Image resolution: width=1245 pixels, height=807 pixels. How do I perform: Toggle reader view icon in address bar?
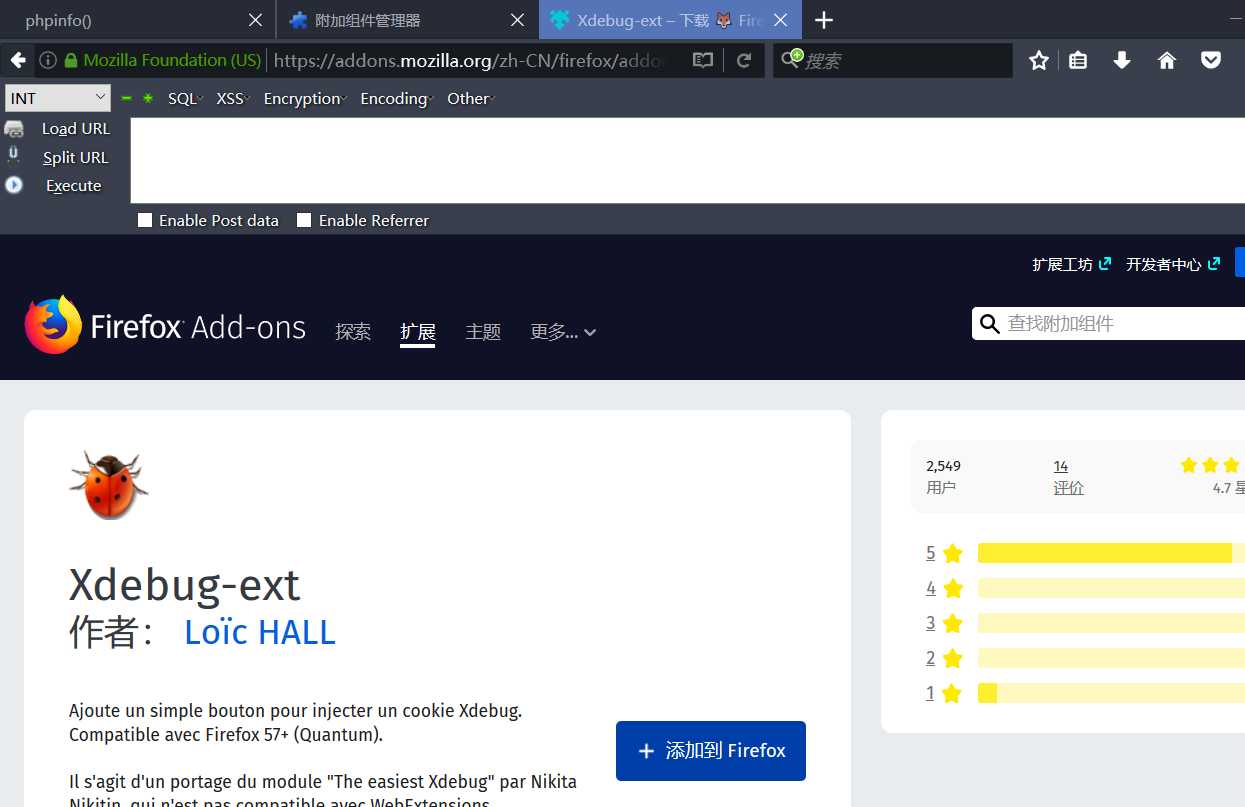point(703,61)
